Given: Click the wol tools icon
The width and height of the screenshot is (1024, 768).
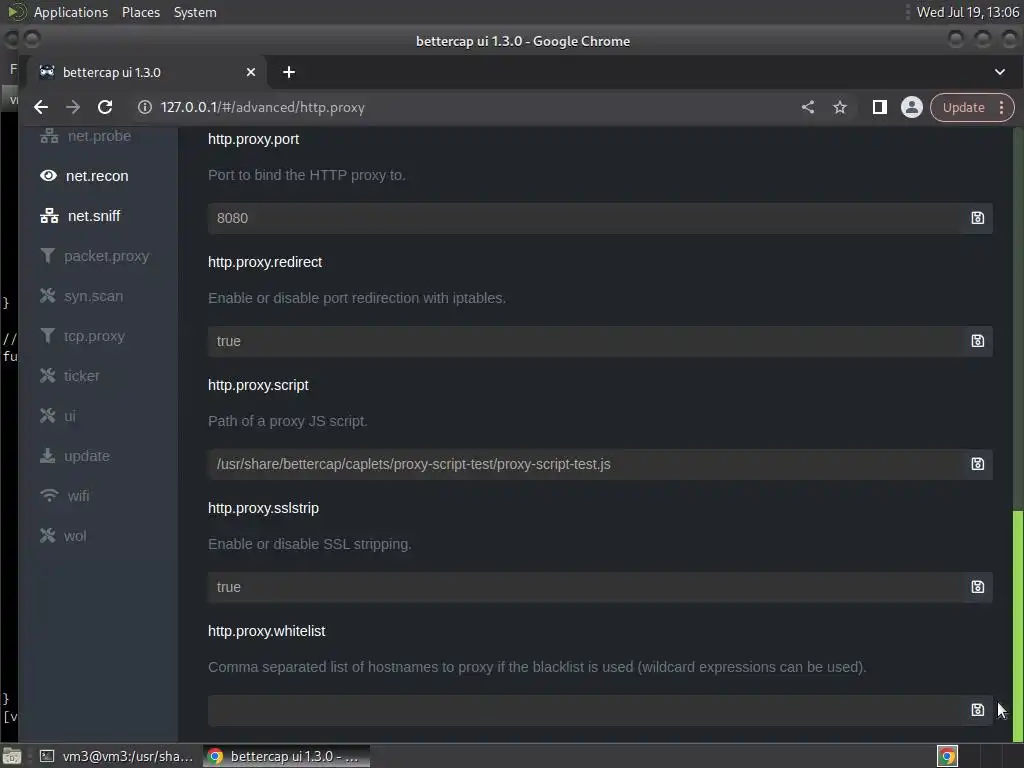Looking at the screenshot, I should [x=48, y=536].
